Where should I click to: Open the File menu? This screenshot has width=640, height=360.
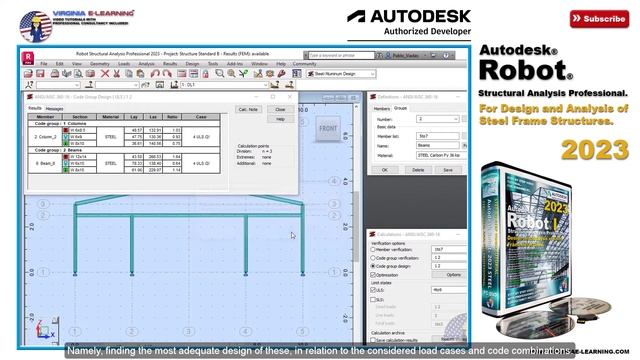(x=44, y=64)
